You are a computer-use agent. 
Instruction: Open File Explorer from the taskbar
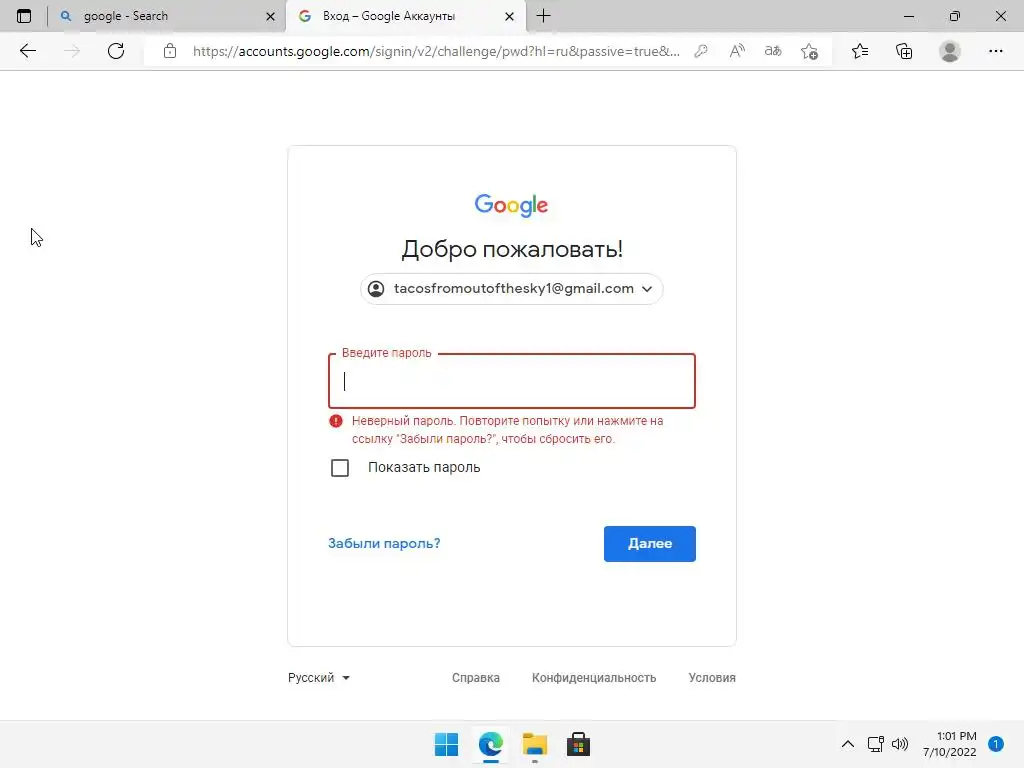click(x=535, y=744)
